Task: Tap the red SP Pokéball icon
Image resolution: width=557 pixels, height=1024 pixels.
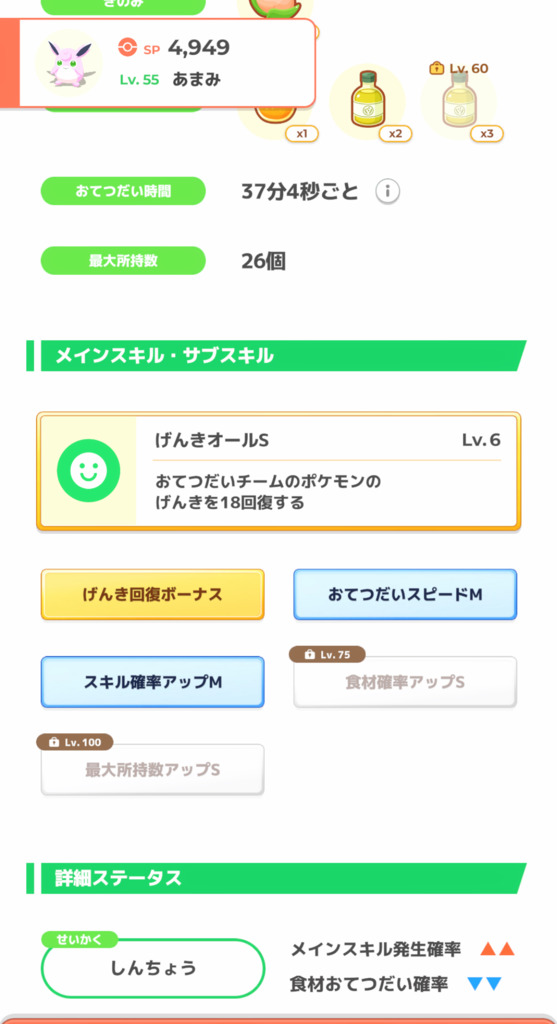Action: pyautogui.click(x=127, y=47)
